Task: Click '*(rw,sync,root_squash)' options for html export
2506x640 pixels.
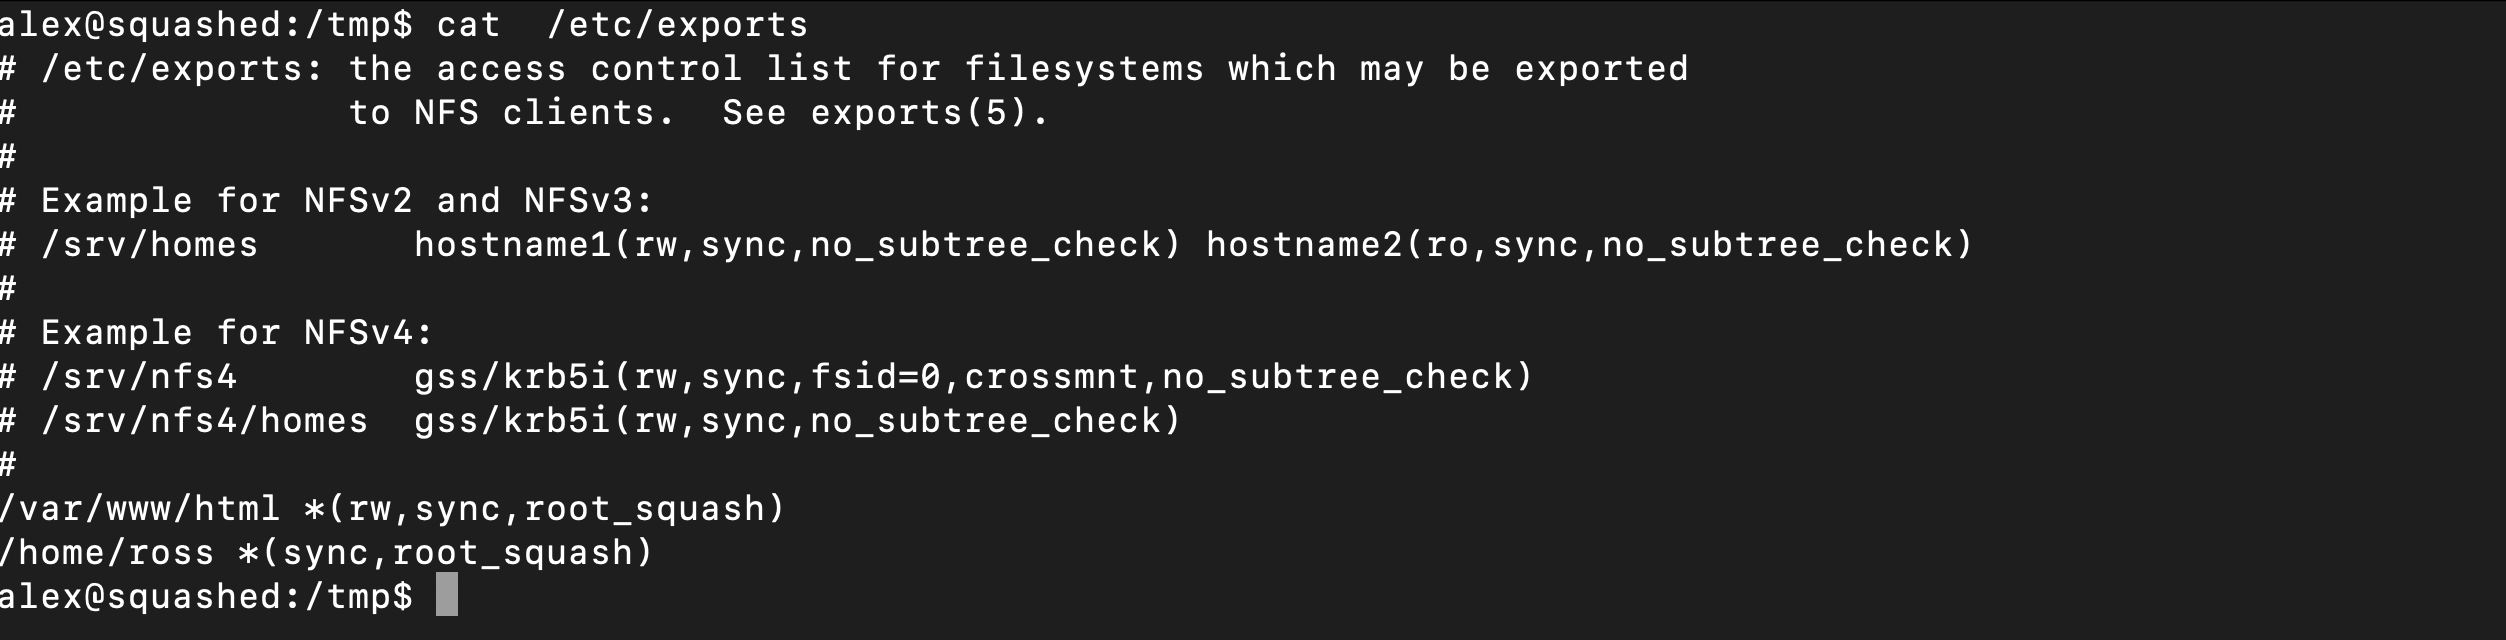Action: pyautogui.click(x=545, y=509)
